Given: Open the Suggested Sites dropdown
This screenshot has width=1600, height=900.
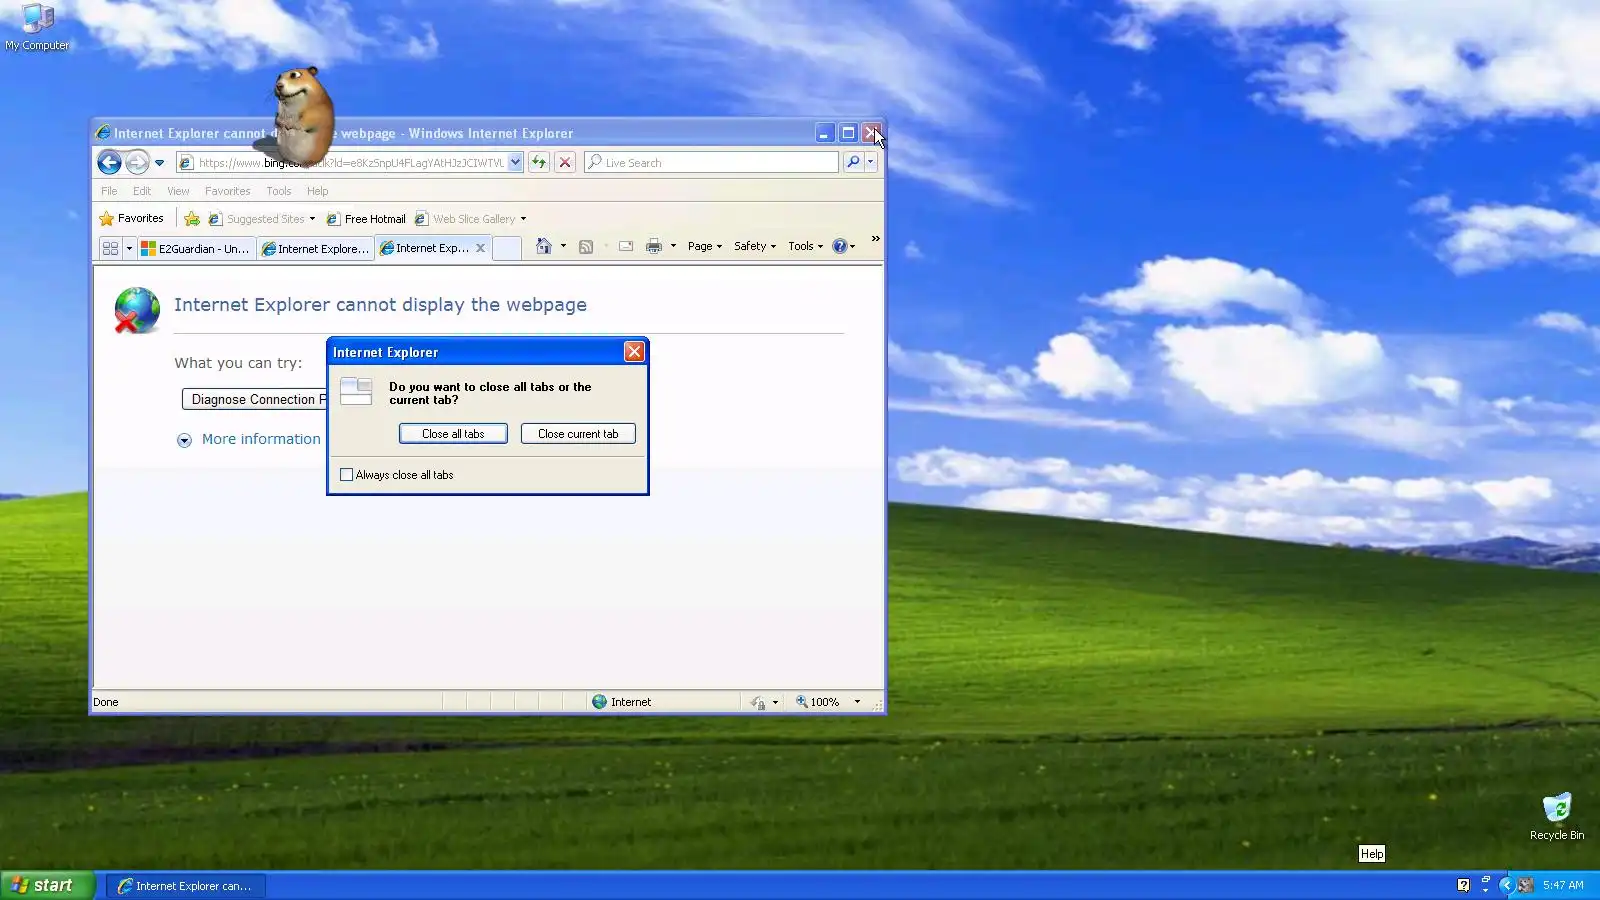Looking at the screenshot, I should [x=262, y=219].
